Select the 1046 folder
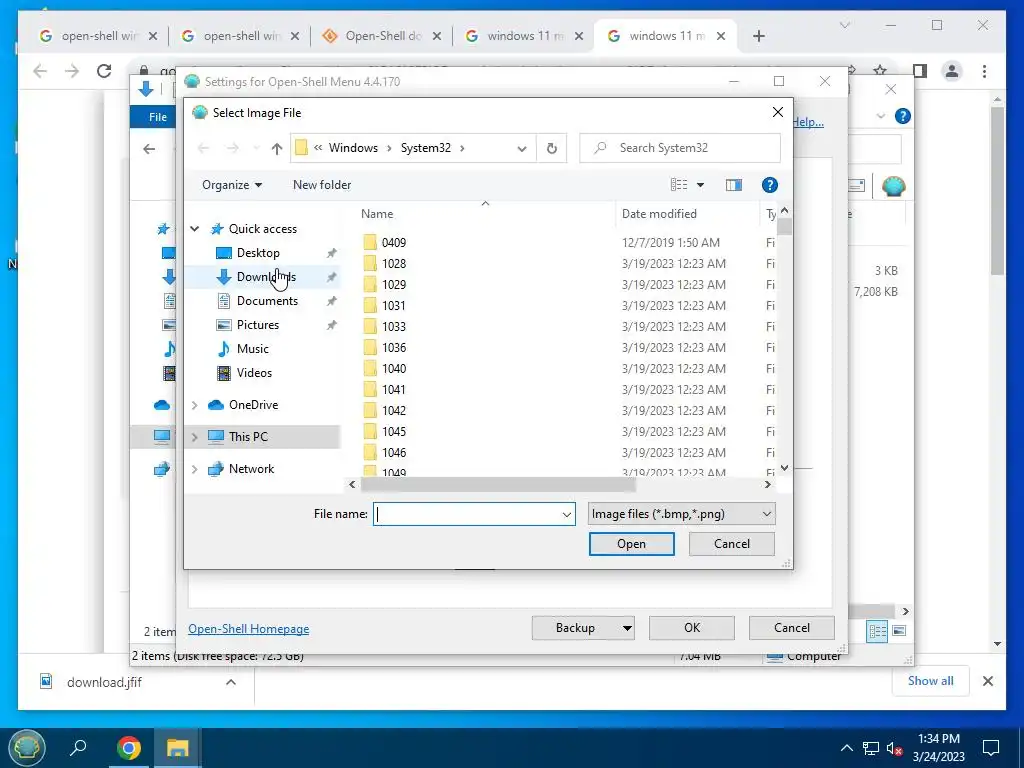The image size is (1024, 768). click(394, 453)
